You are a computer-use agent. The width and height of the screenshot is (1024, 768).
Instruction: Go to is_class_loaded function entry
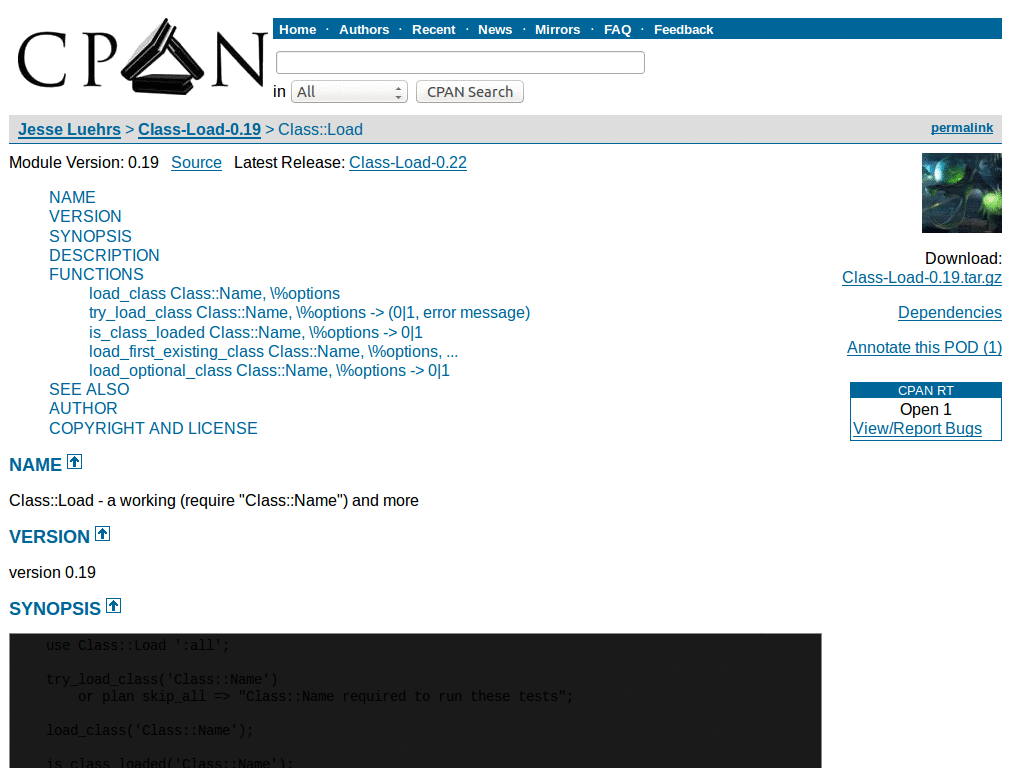tap(255, 332)
